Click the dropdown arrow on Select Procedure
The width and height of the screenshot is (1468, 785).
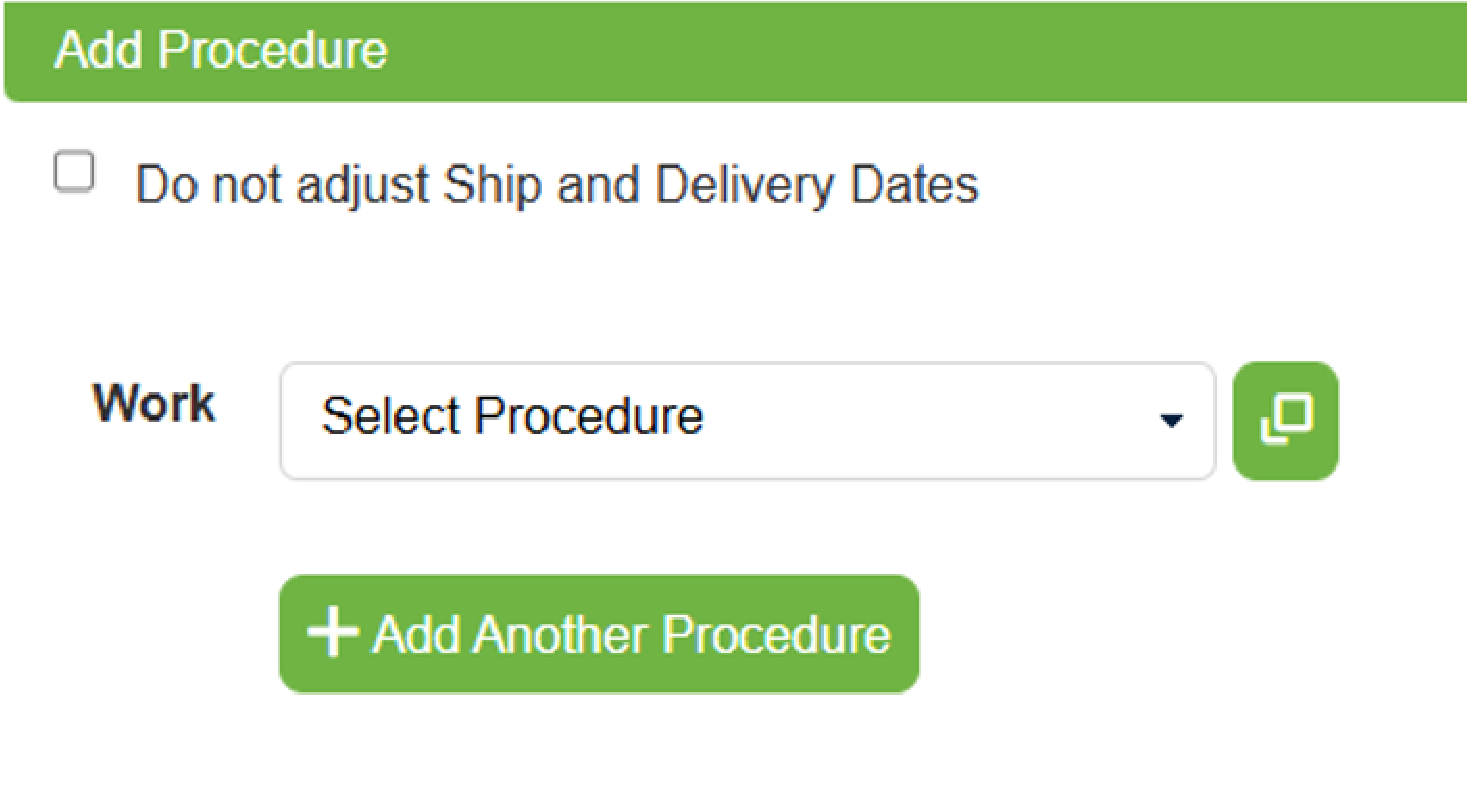click(x=1171, y=421)
